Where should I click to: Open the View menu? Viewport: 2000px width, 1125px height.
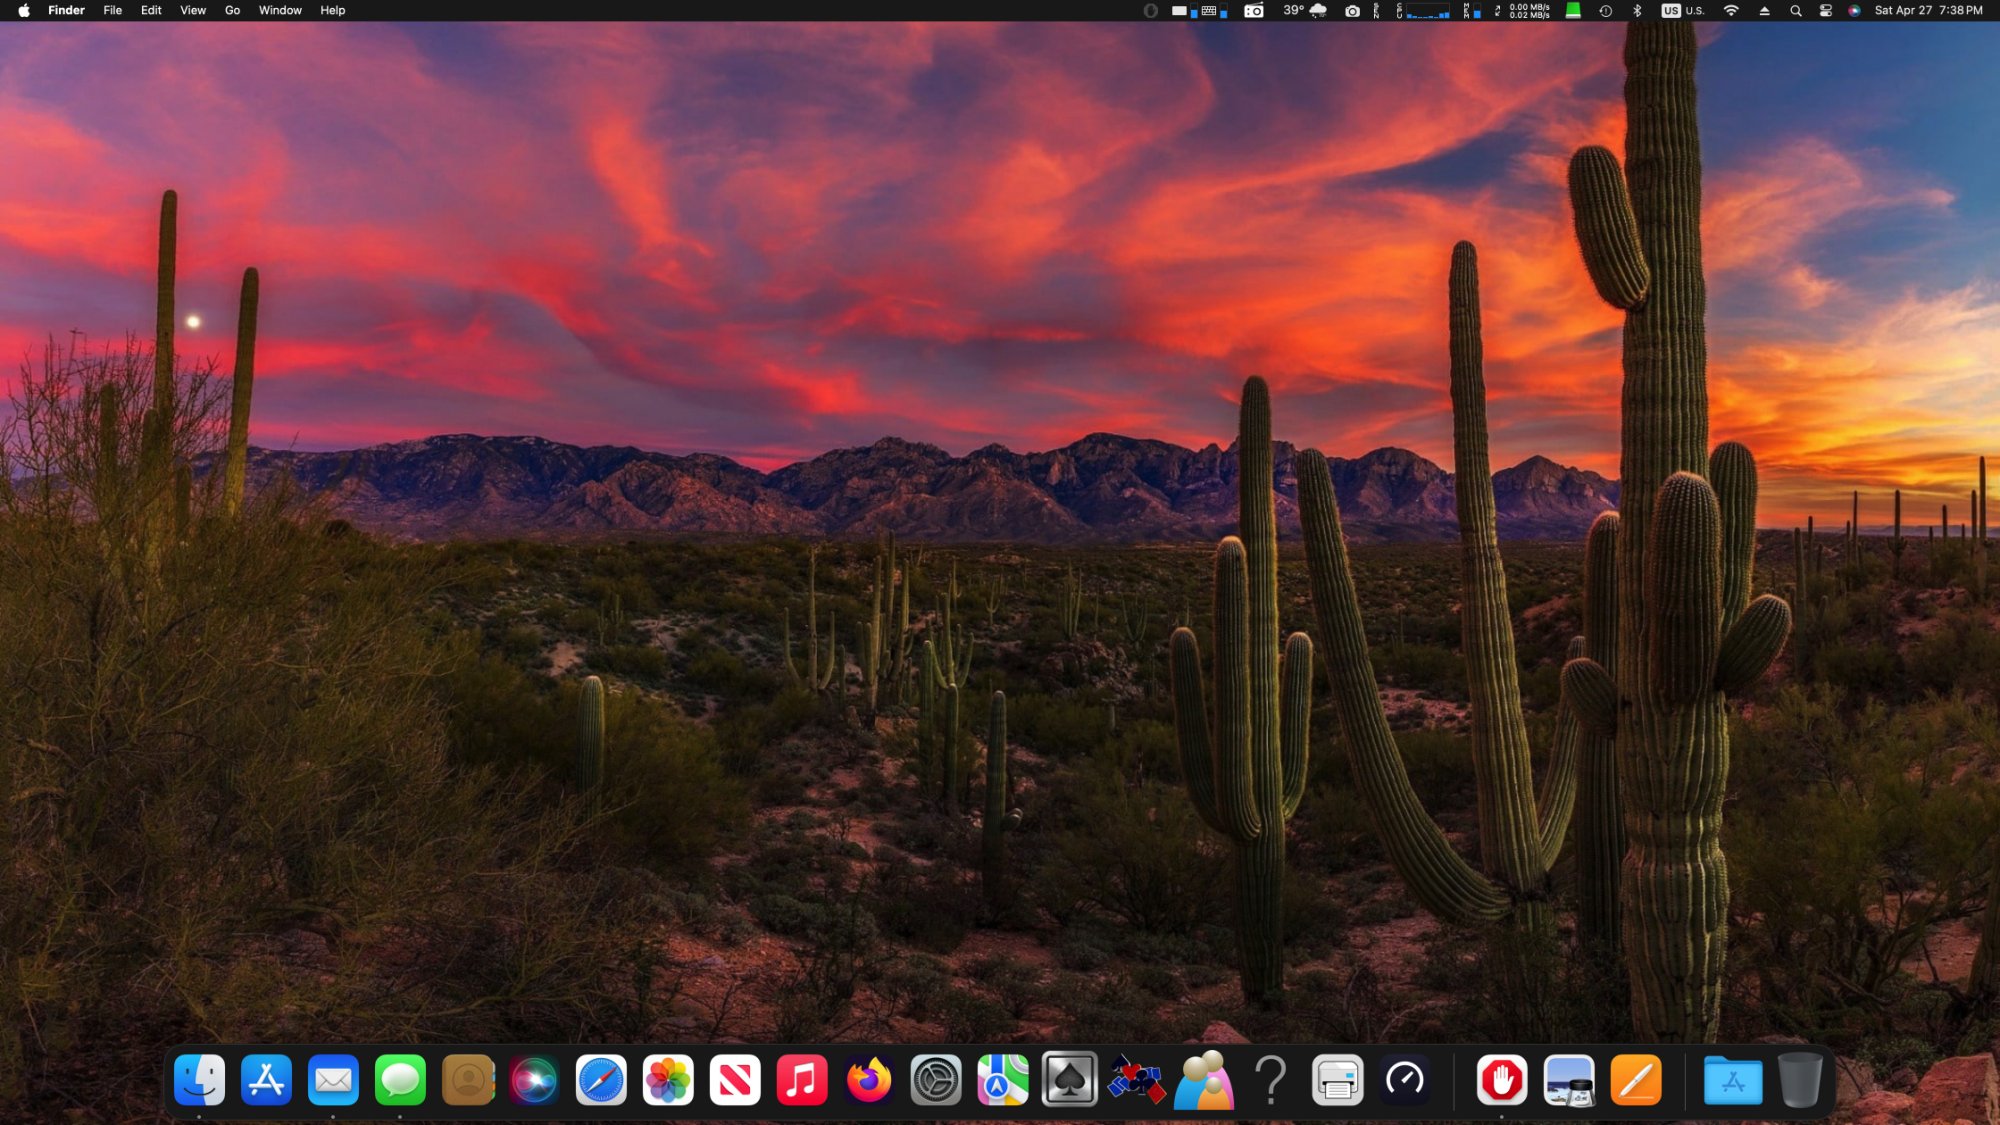[193, 10]
